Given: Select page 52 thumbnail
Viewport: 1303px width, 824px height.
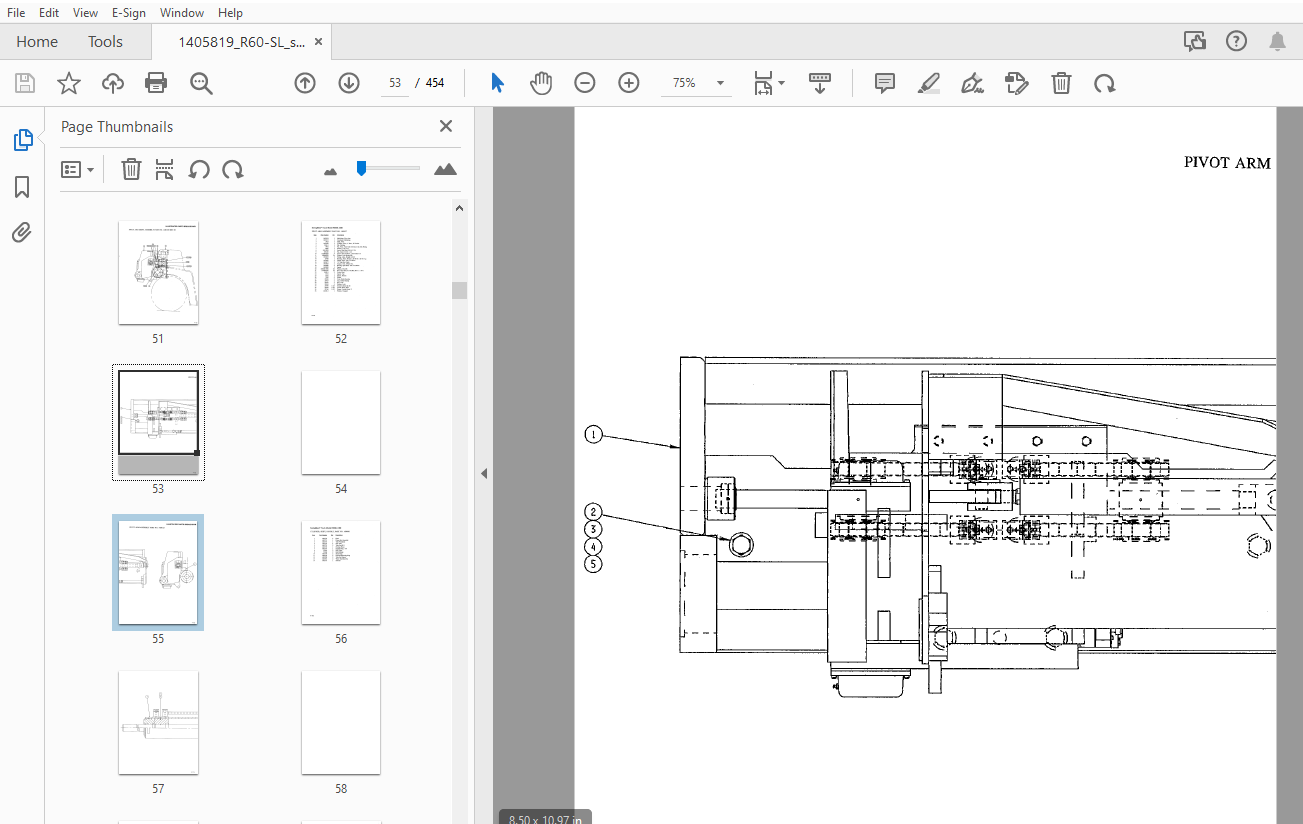Looking at the screenshot, I should point(341,273).
